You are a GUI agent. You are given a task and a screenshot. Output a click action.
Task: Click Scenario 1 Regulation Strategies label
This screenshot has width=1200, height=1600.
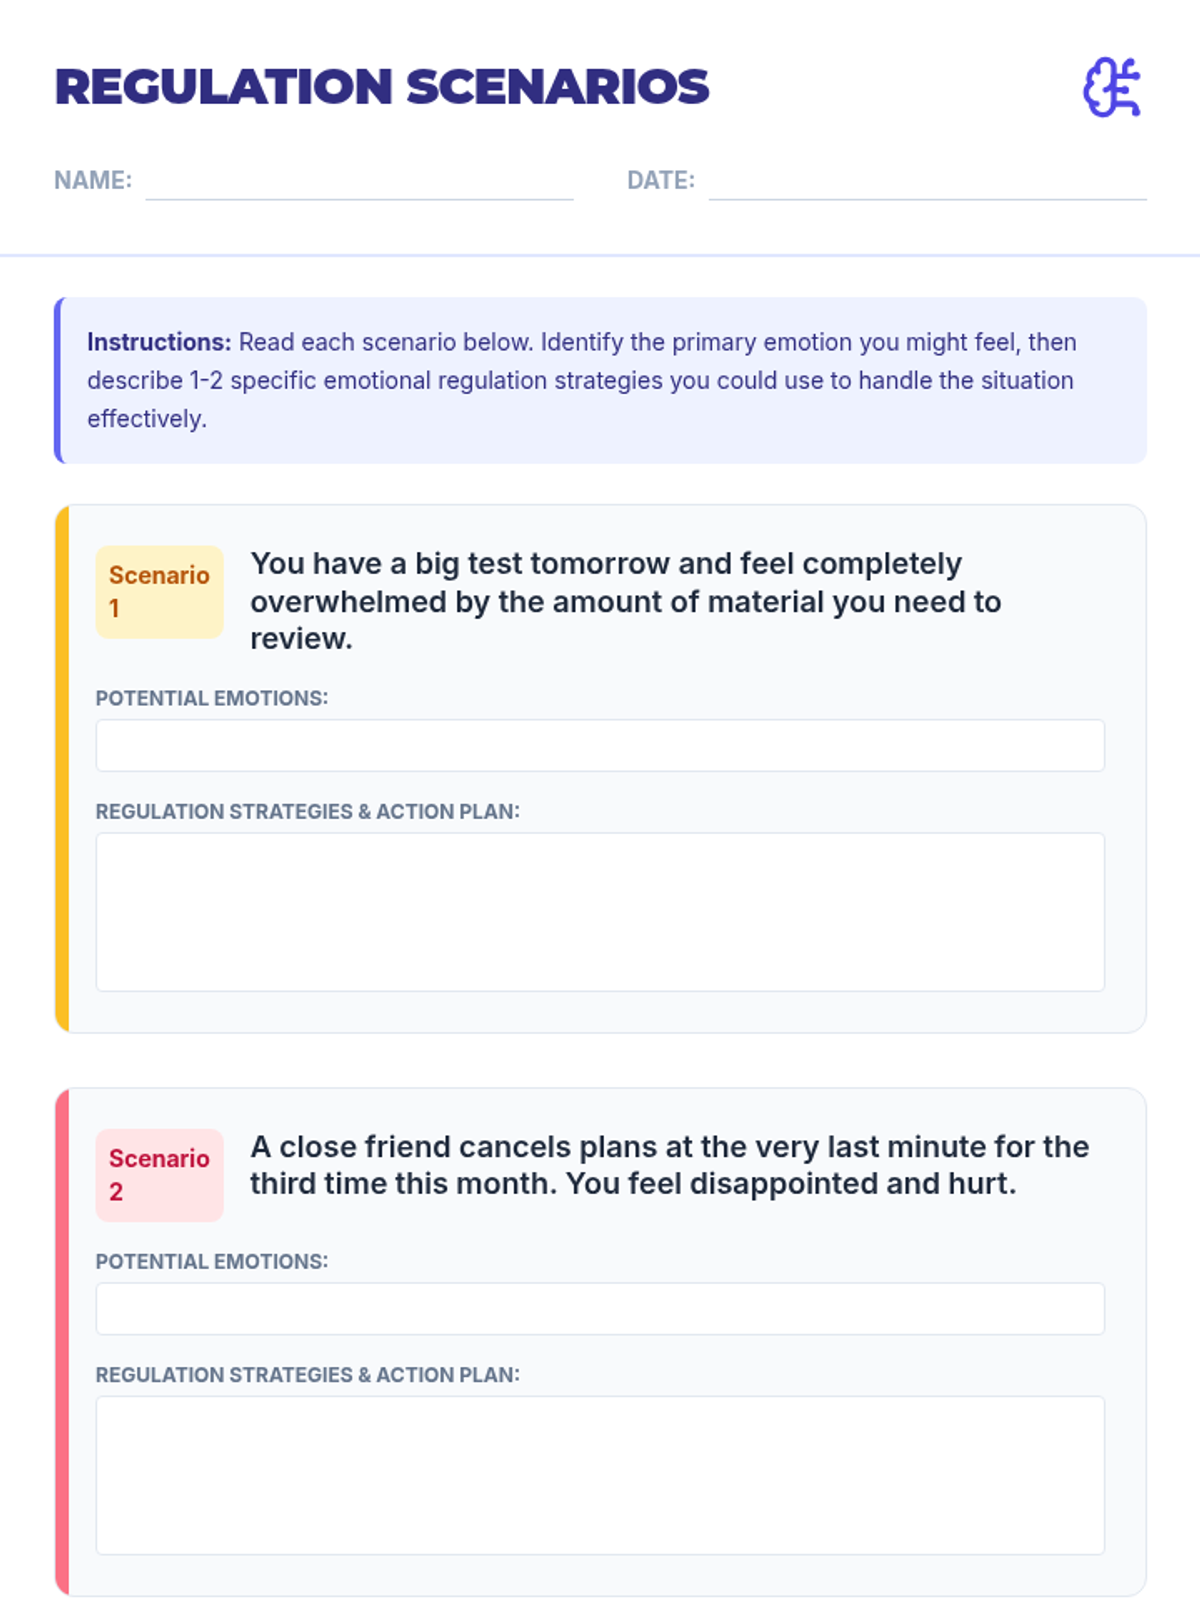click(308, 811)
